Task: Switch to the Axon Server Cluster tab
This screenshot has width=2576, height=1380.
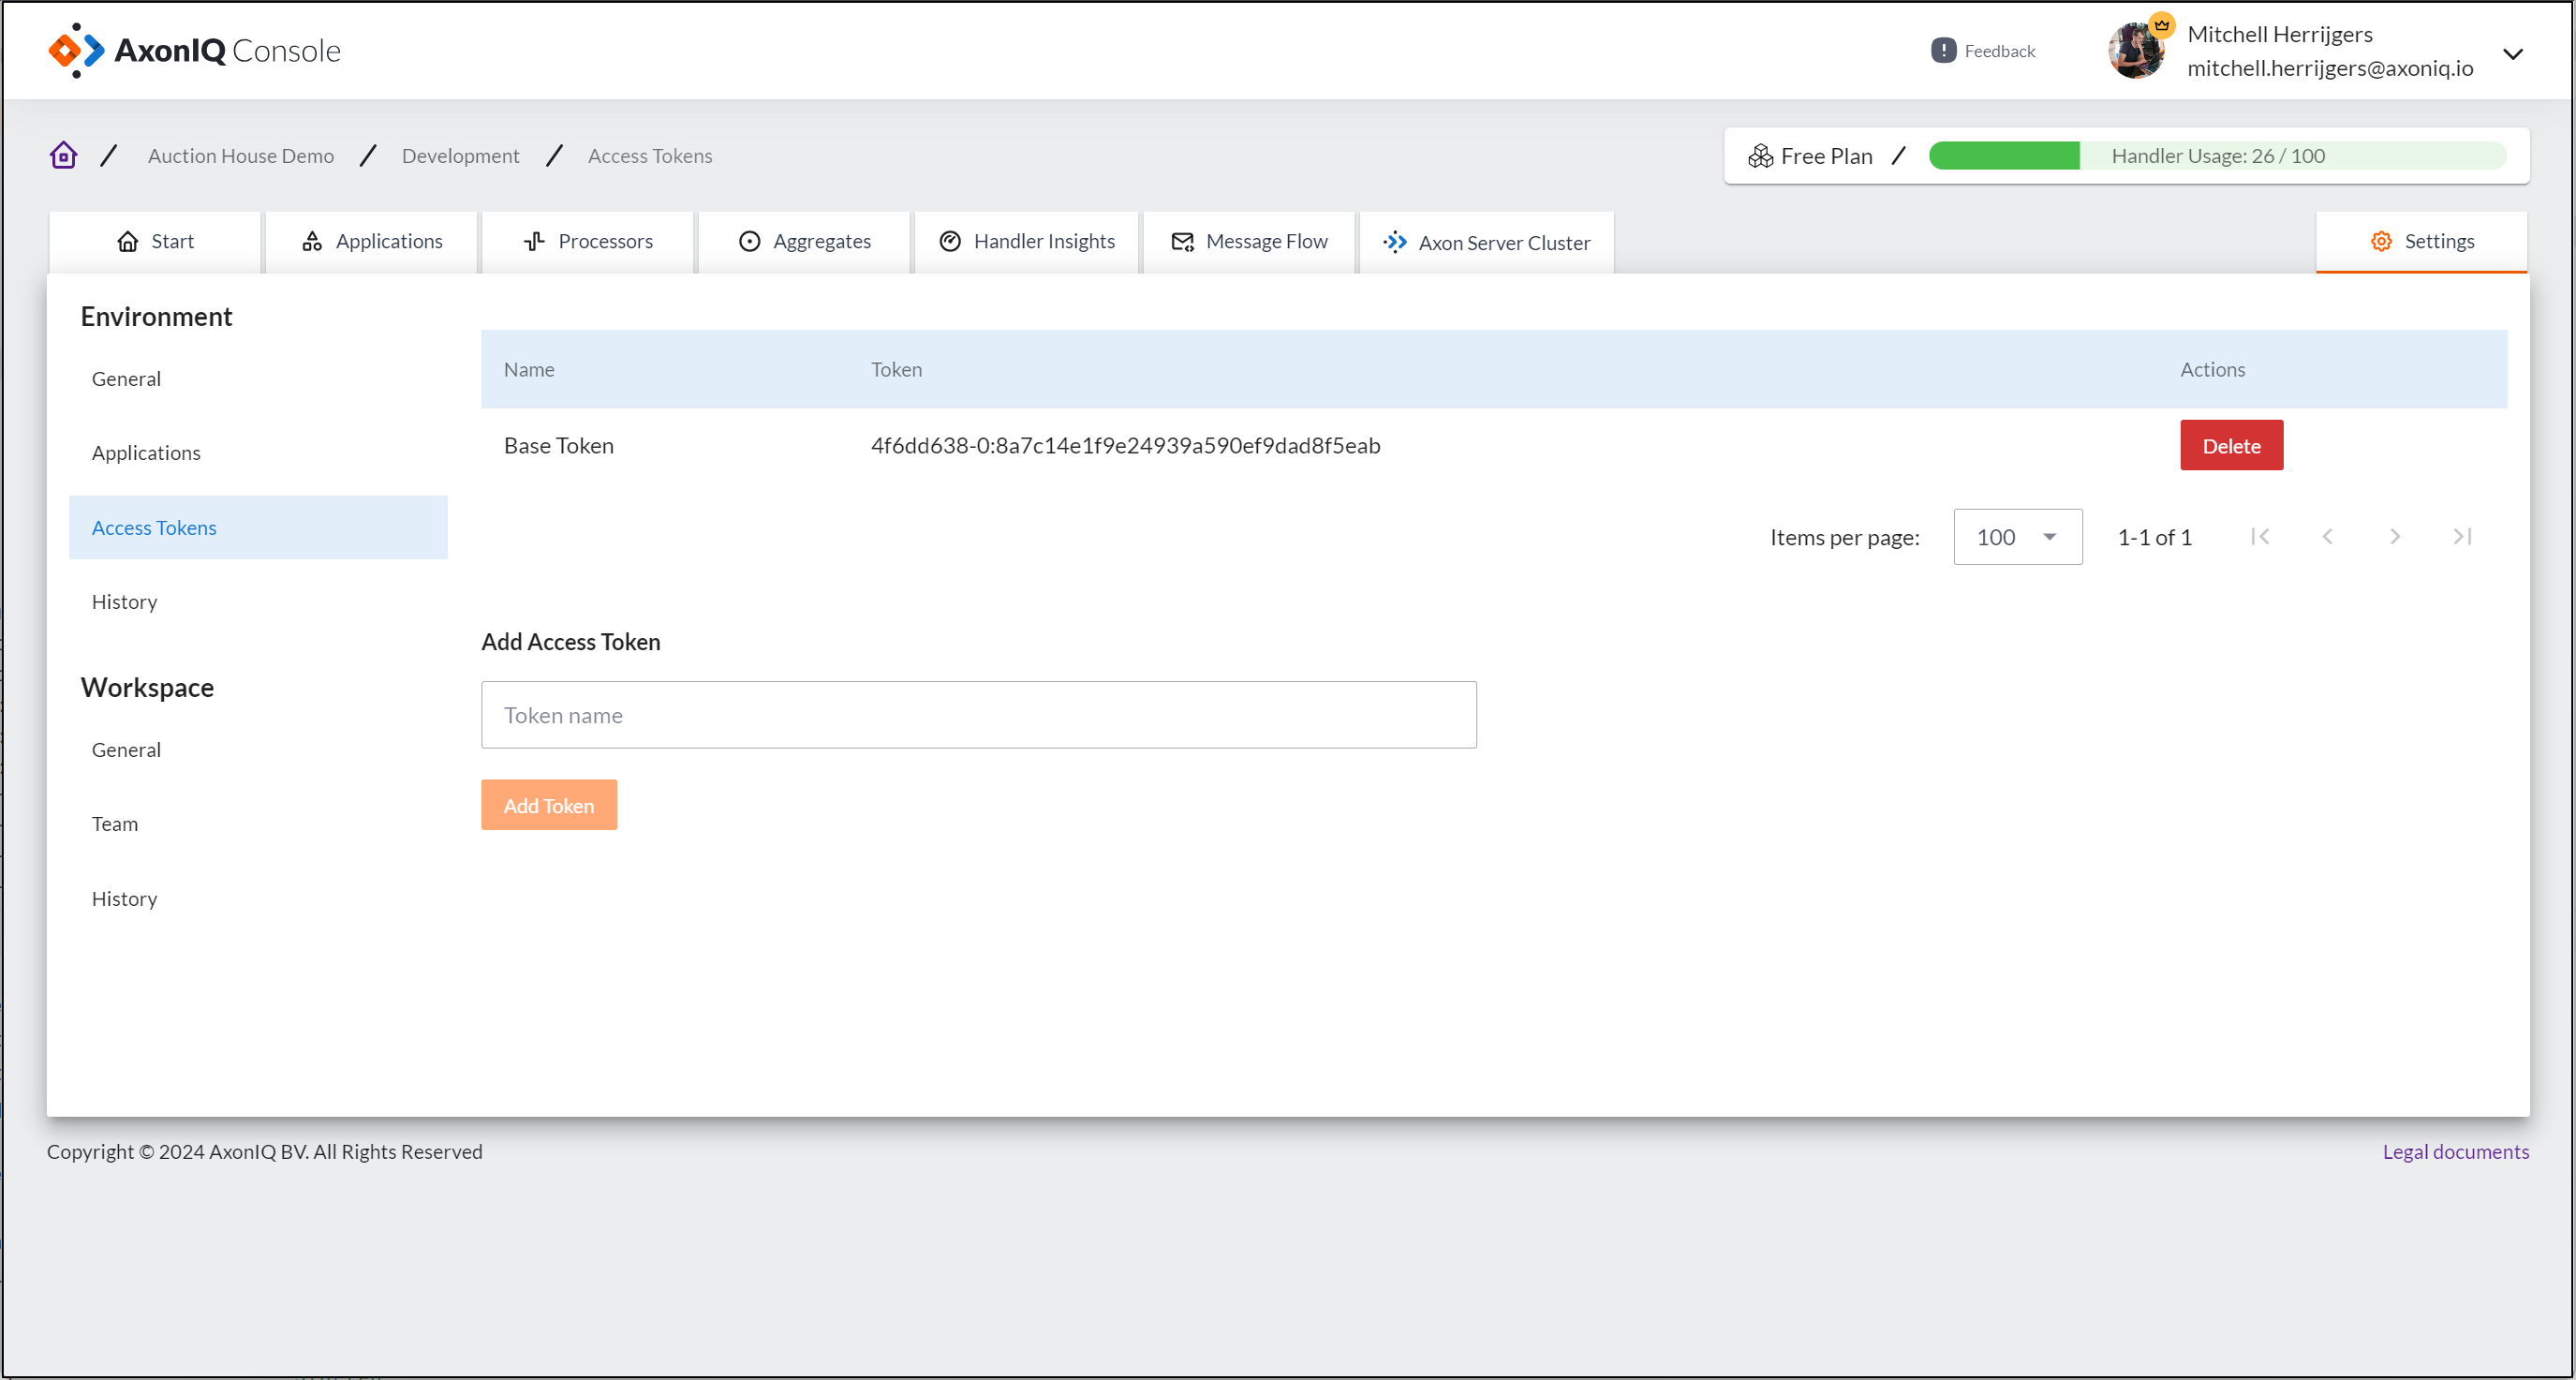Action: (1487, 242)
